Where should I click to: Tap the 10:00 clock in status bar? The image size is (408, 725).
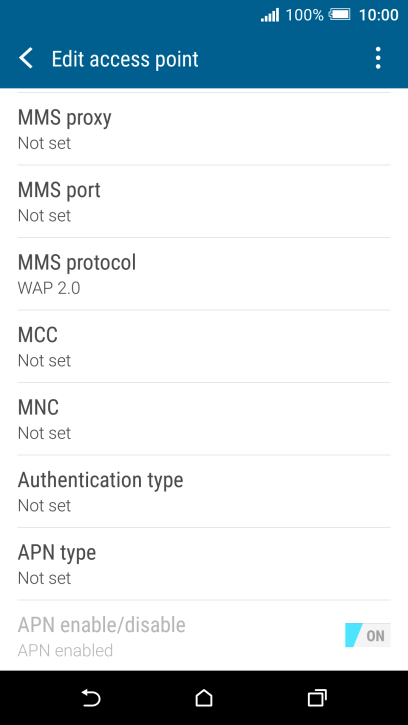(x=378, y=15)
